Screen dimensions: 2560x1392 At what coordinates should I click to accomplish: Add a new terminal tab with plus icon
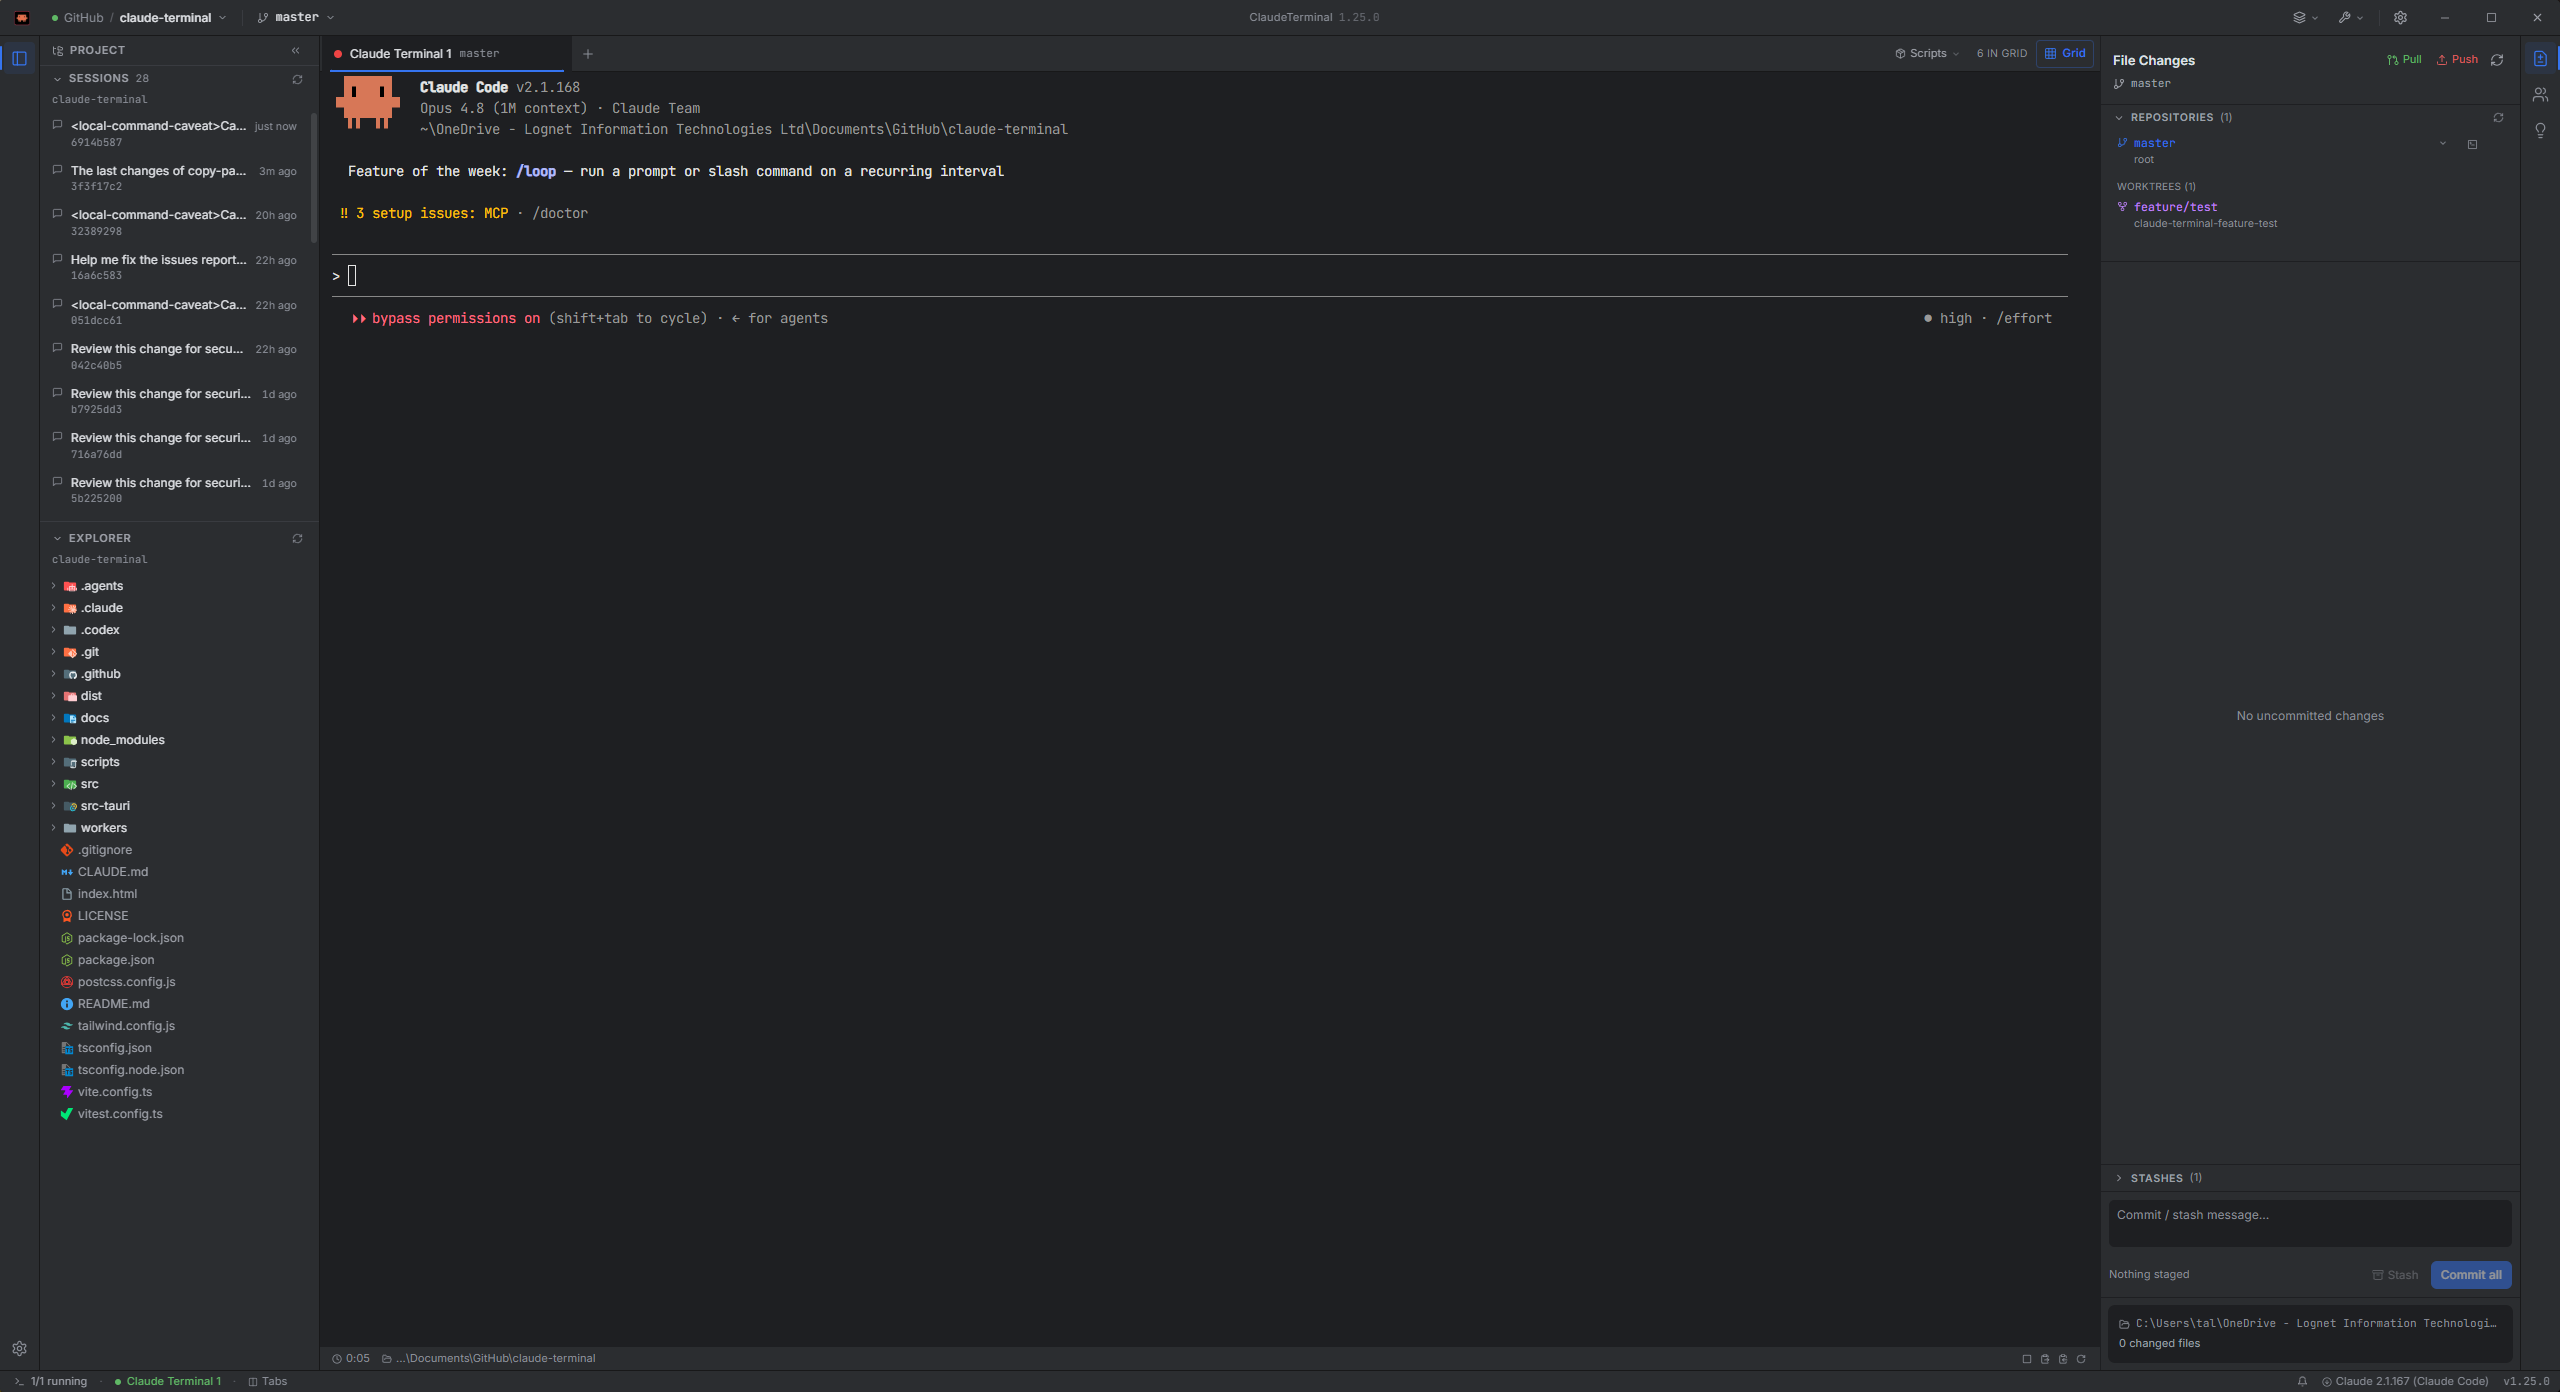588,54
